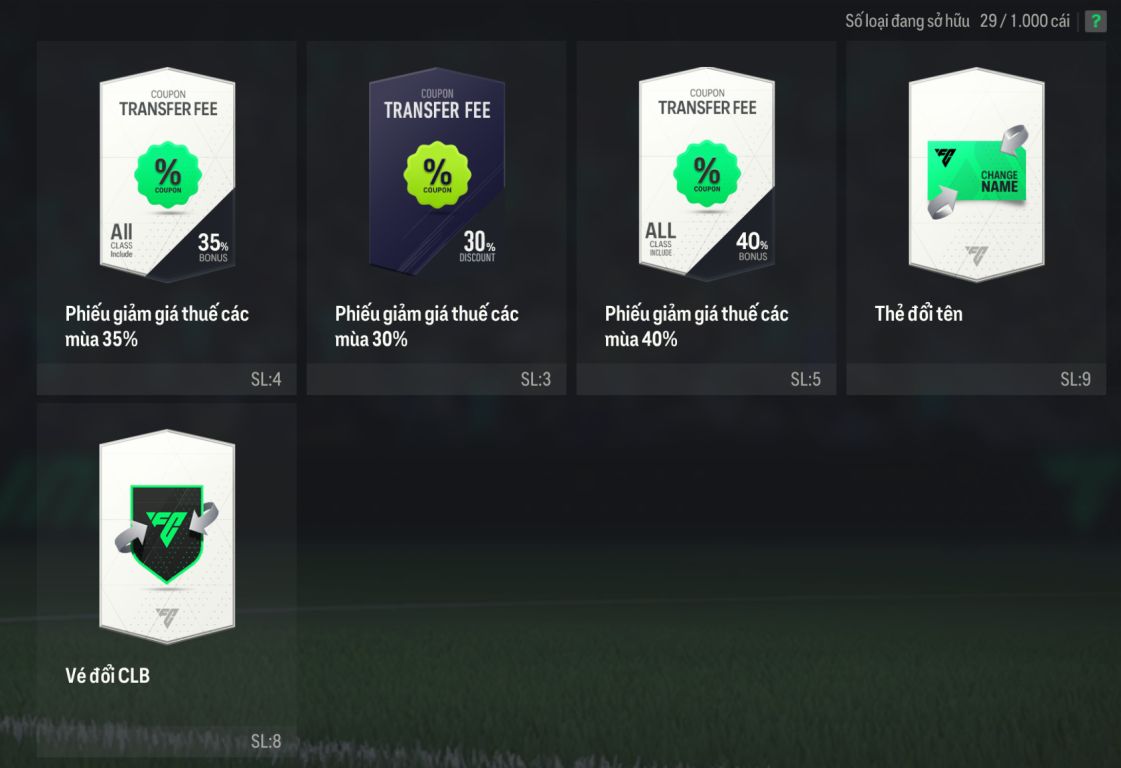
Task: Click the Thẻ đổi tên label
Action: pos(918,314)
